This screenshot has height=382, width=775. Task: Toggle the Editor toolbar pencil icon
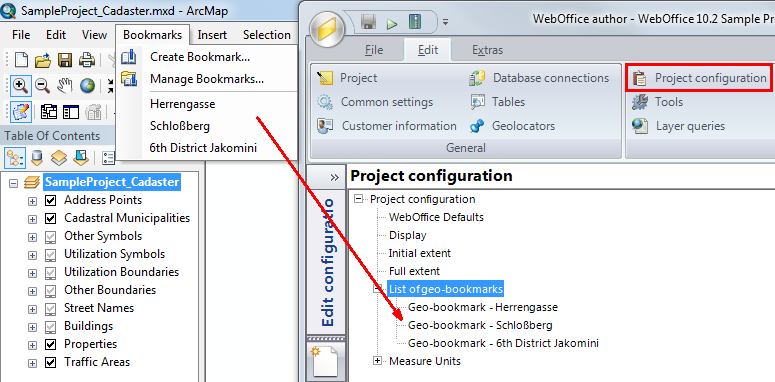(20, 112)
